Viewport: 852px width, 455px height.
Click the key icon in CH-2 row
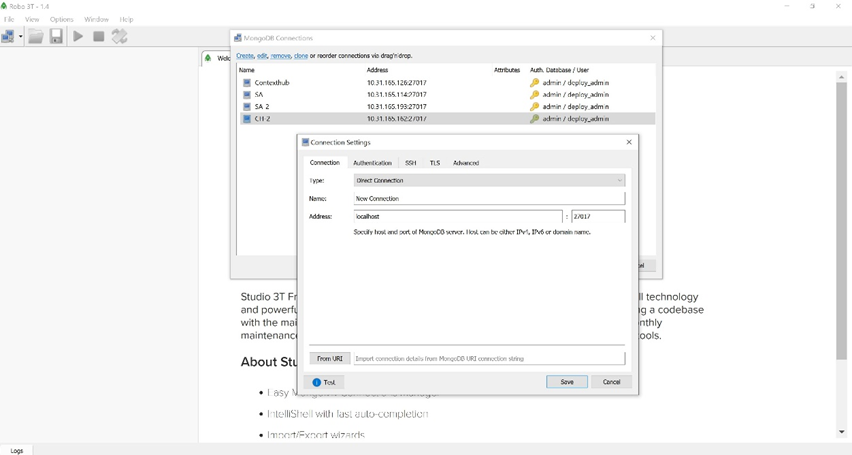[x=535, y=119]
